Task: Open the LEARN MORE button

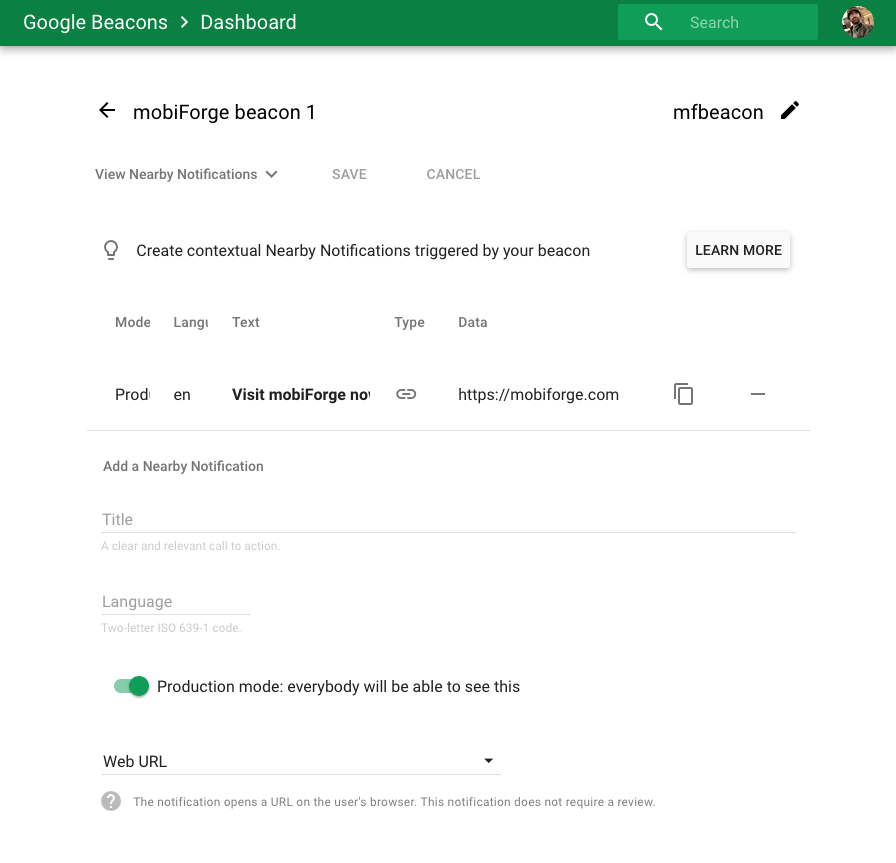Action: (x=738, y=250)
